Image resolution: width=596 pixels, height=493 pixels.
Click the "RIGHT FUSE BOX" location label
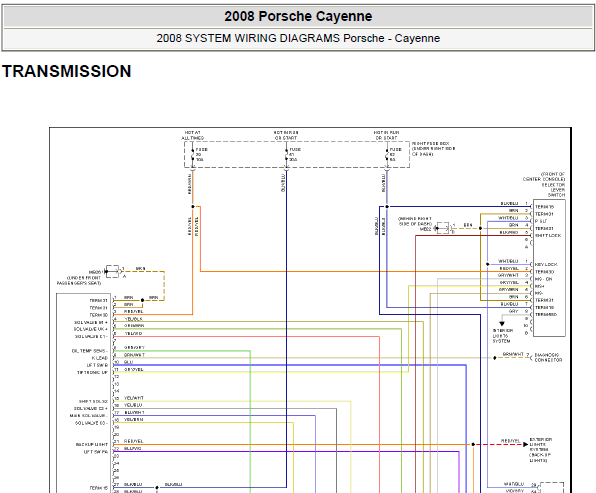tap(433, 149)
